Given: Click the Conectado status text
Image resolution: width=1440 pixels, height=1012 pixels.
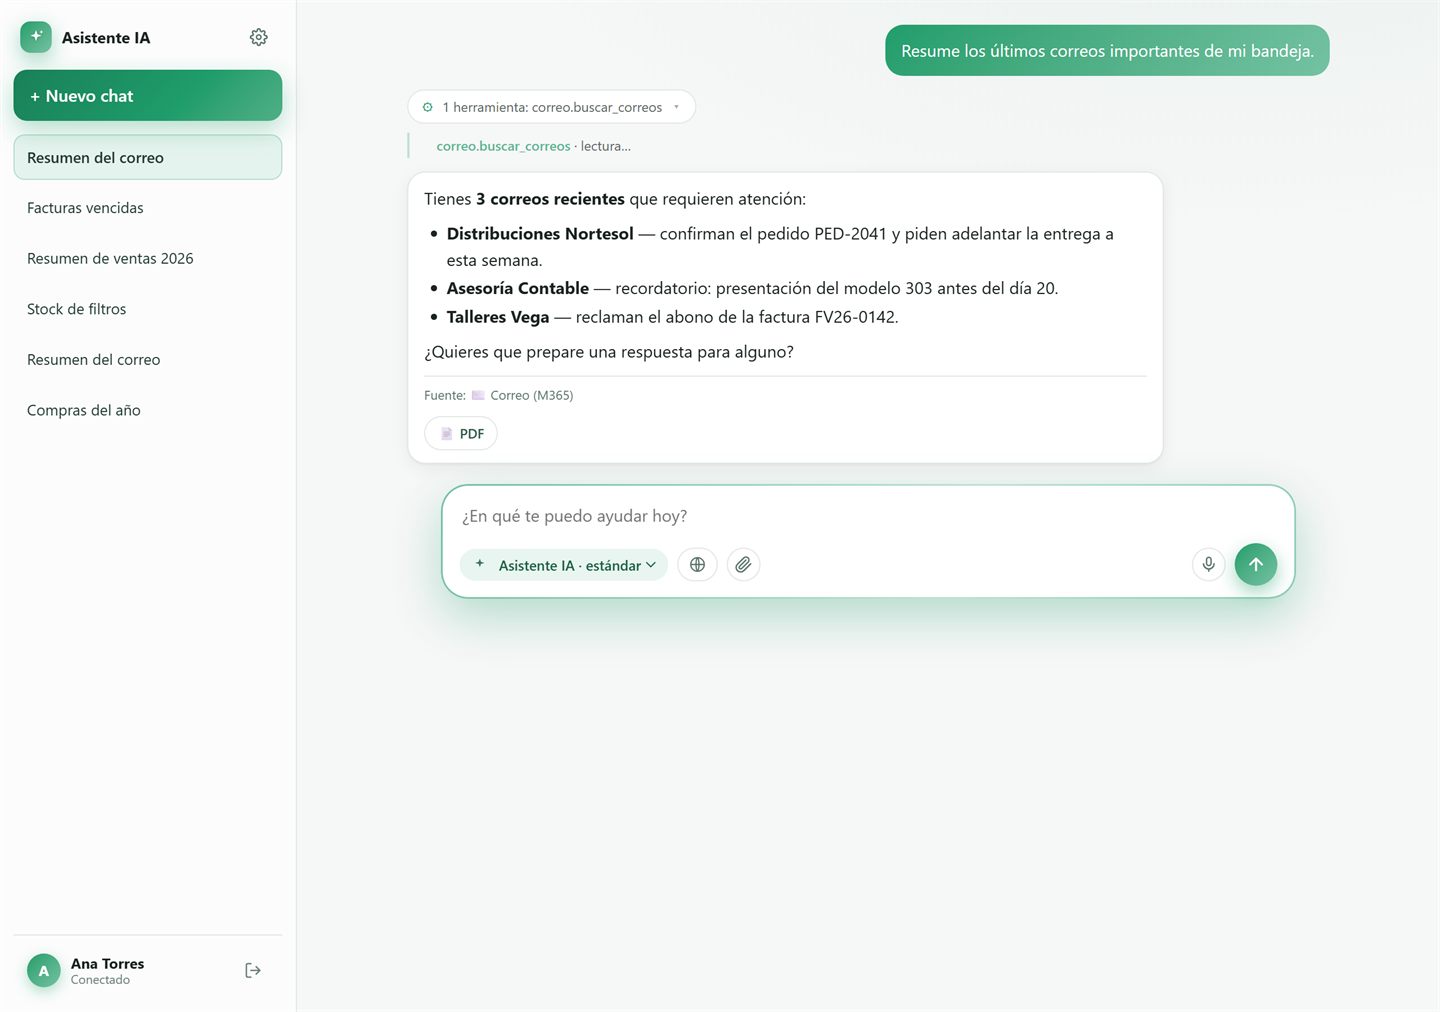Looking at the screenshot, I should click(x=100, y=980).
